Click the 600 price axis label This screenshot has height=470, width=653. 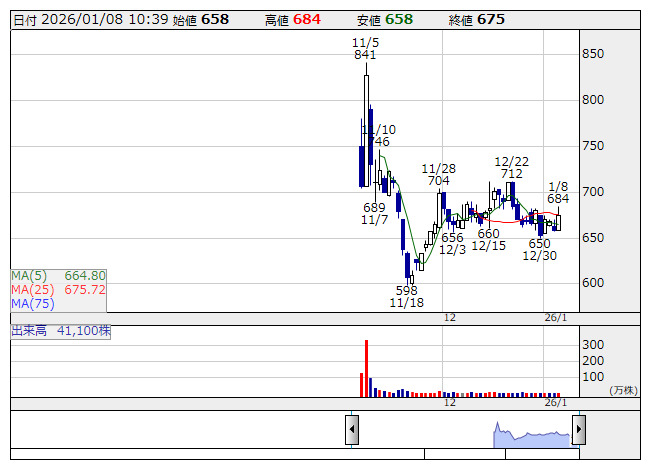[593, 283]
